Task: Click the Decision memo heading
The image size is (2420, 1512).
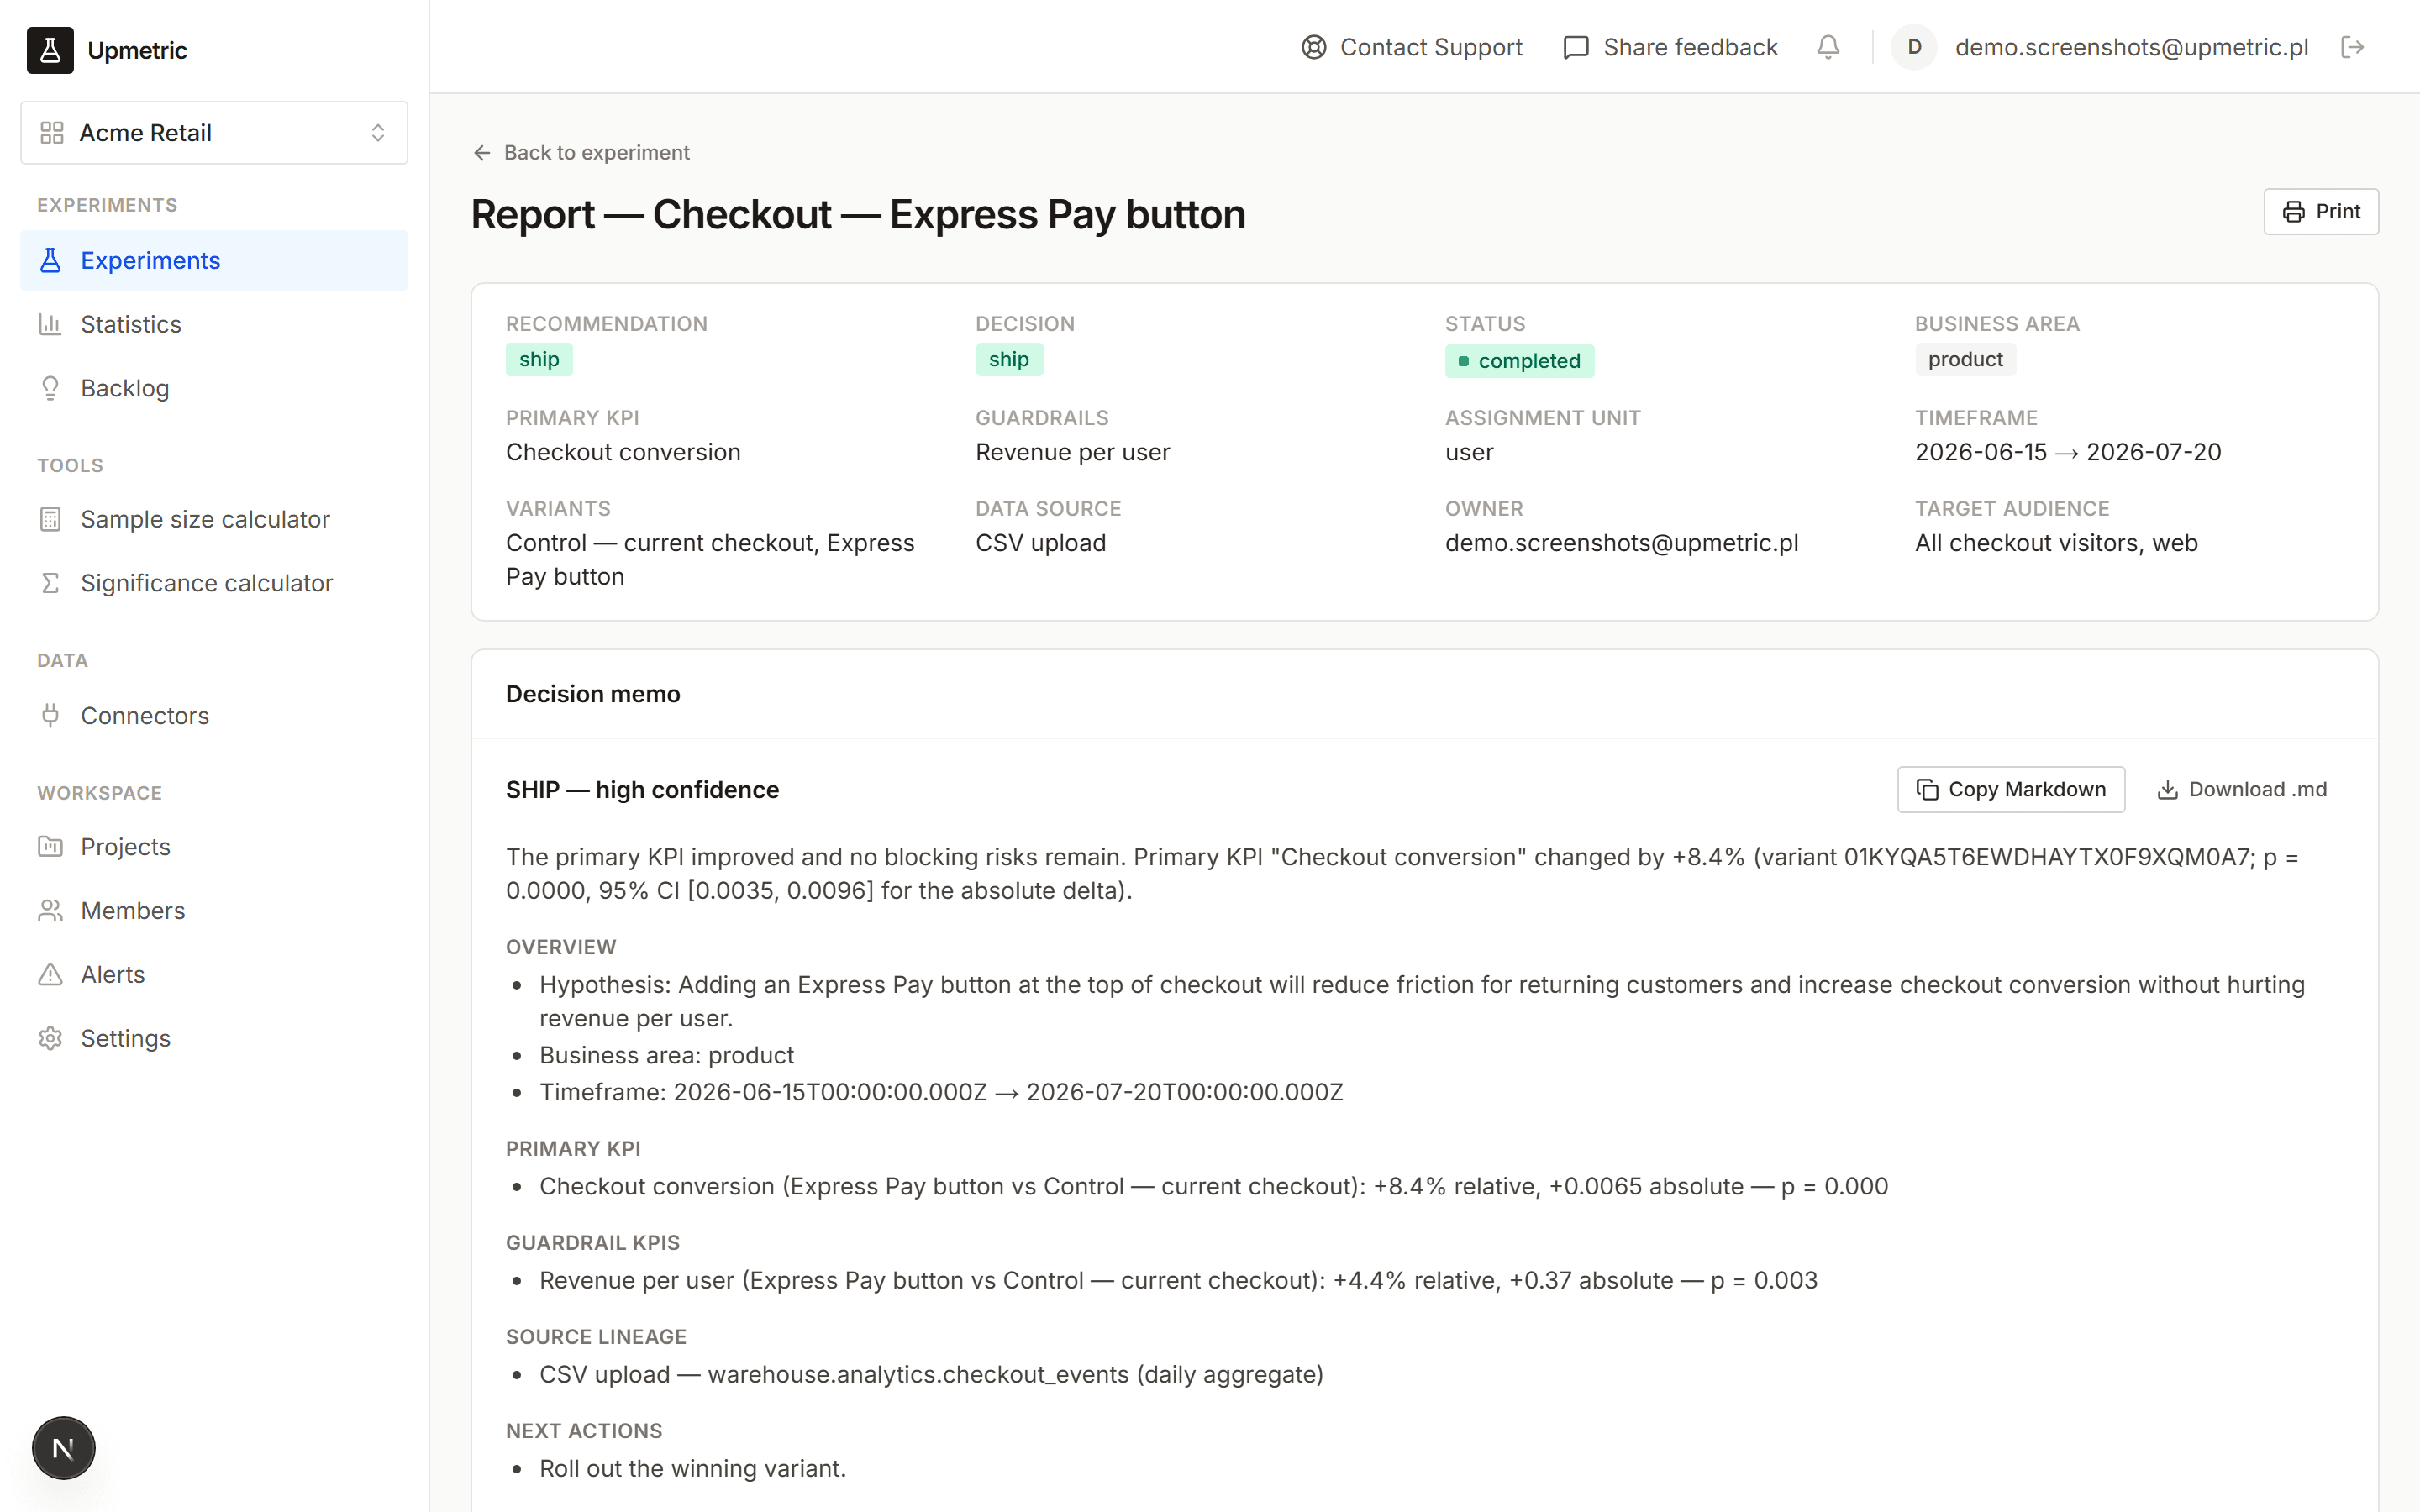Action: (x=593, y=694)
